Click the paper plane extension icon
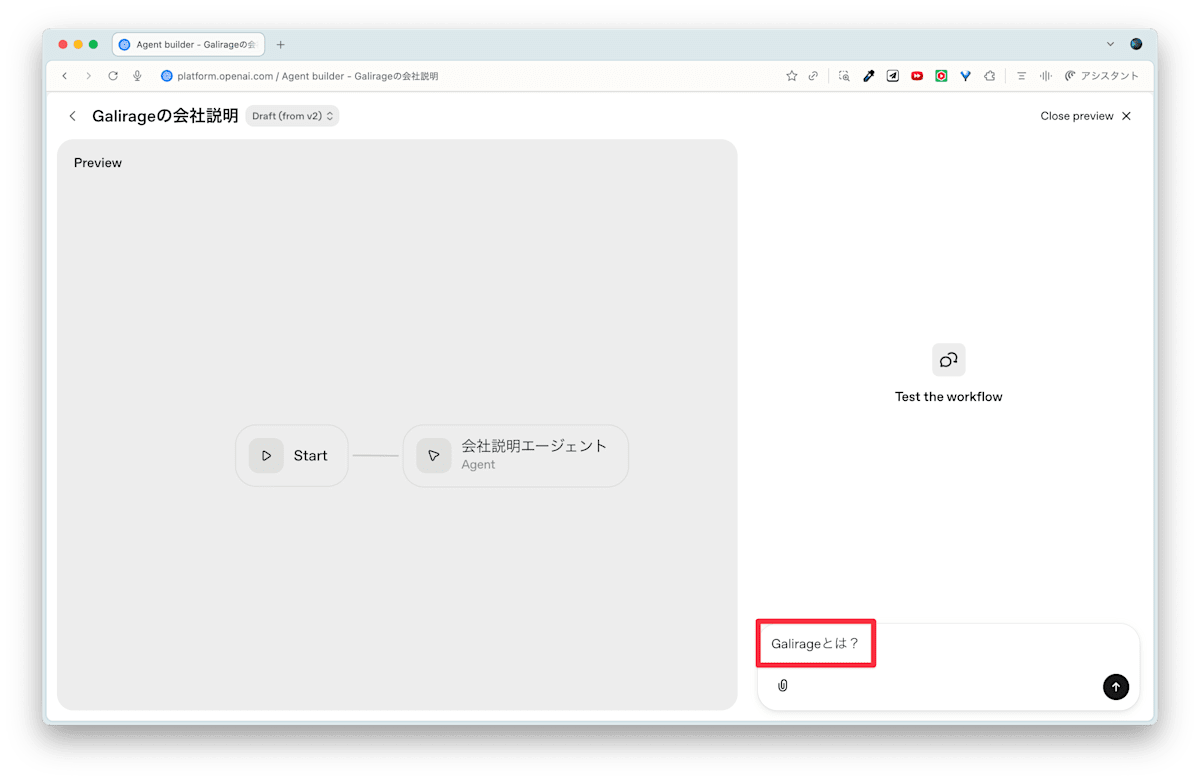Screen dimensions: 1200x781 [x=893, y=76]
